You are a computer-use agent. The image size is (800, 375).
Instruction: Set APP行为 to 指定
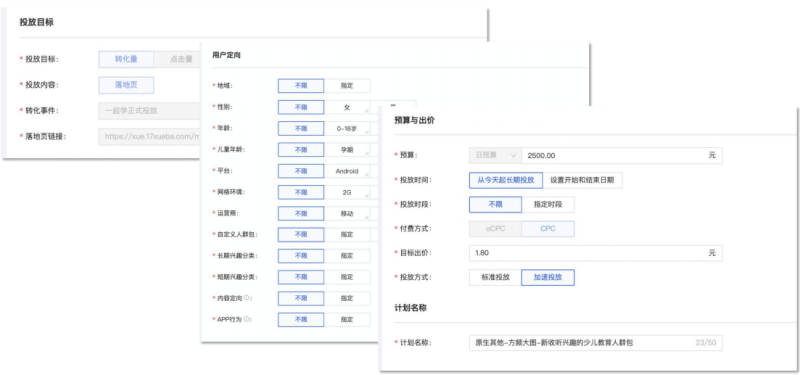point(347,319)
